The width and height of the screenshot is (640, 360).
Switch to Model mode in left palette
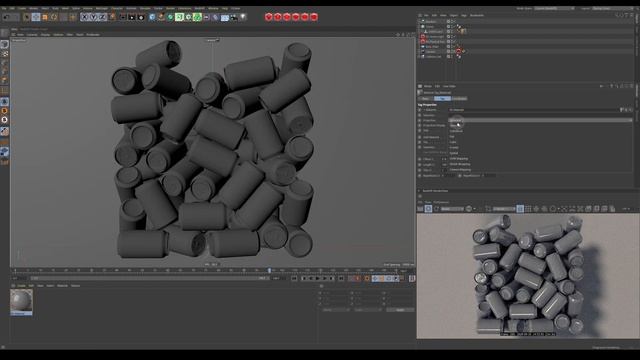click(4, 44)
